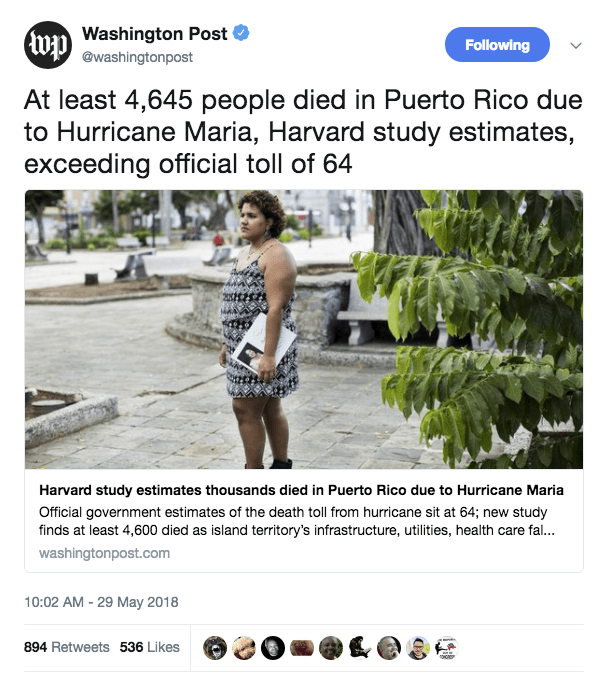Open the Harvard study estimates headline

(x=301, y=491)
